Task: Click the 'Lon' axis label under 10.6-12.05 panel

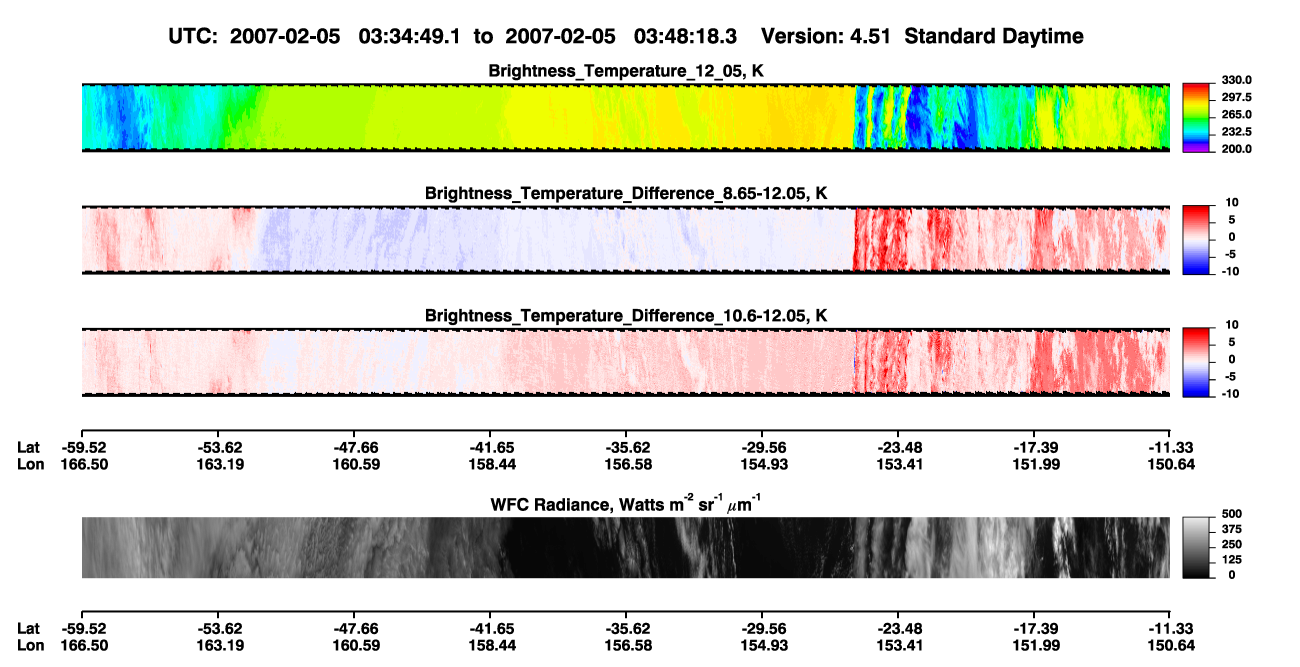Action: [x=31, y=464]
